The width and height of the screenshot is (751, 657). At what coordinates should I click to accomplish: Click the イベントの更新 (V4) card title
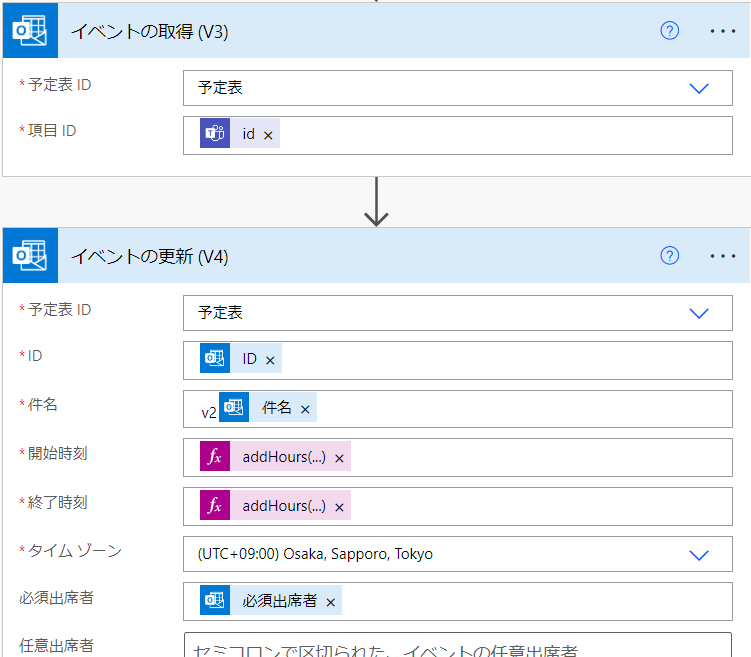150,257
